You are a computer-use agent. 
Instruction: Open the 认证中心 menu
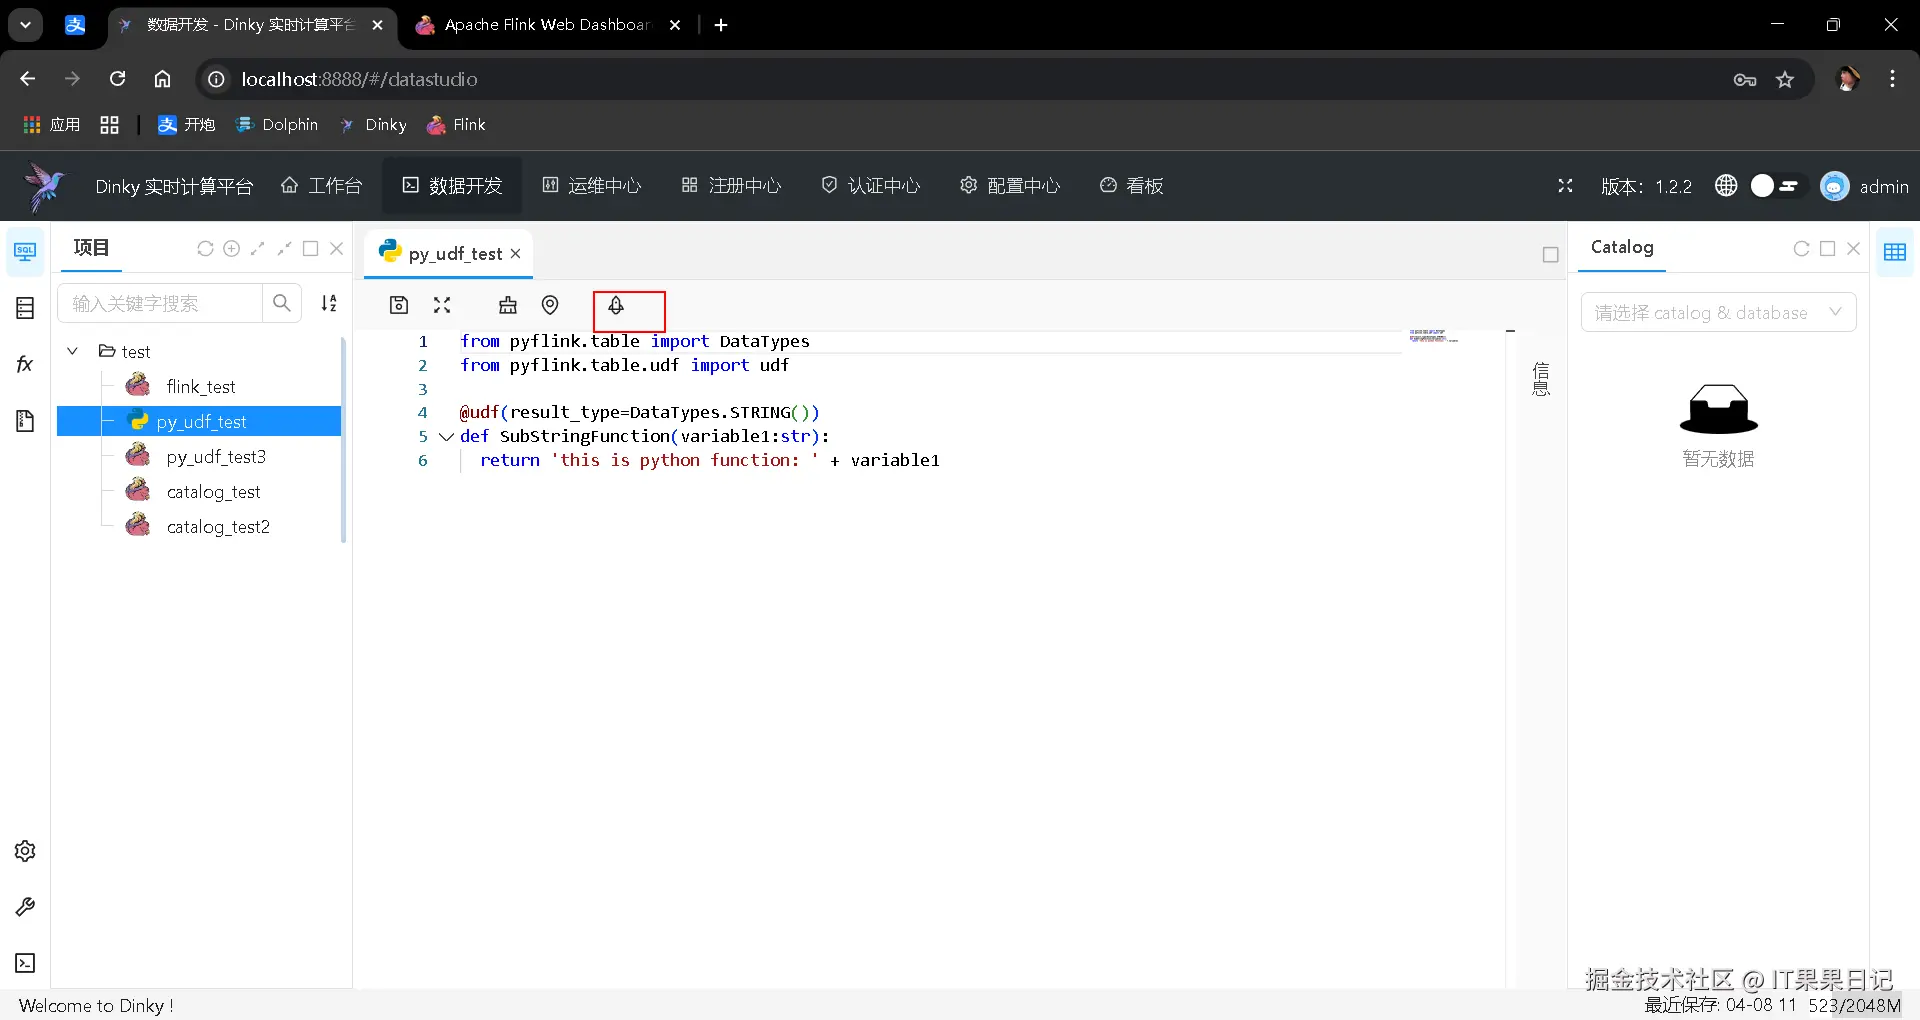coord(870,186)
